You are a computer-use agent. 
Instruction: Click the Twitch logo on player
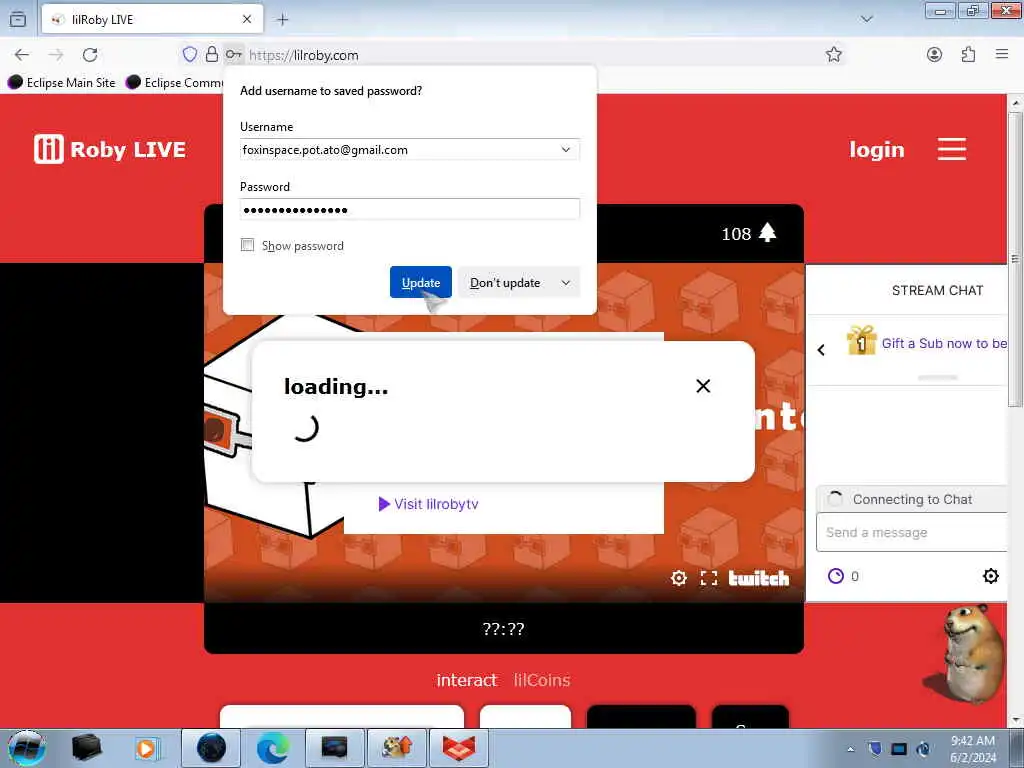[x=758, y=579]
